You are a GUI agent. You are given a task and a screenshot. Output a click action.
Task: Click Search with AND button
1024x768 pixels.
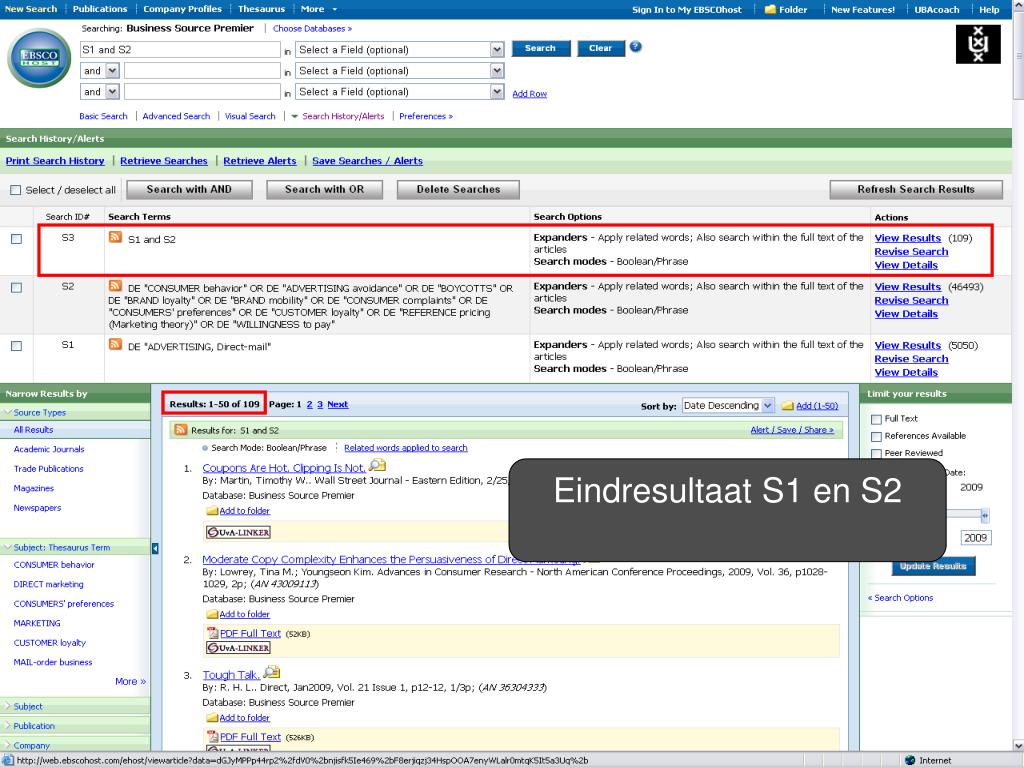189,189
